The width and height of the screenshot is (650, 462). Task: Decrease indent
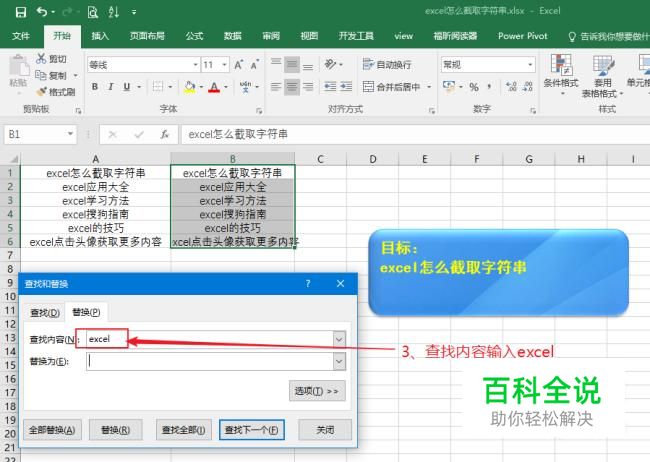330,86
